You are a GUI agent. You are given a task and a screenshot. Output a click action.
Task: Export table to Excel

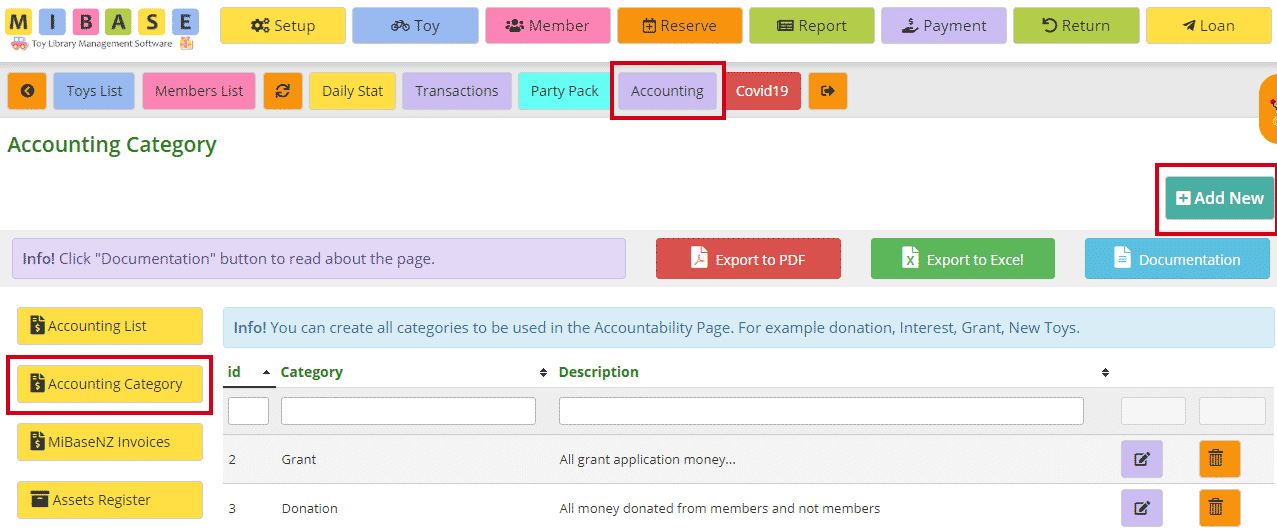963,259
